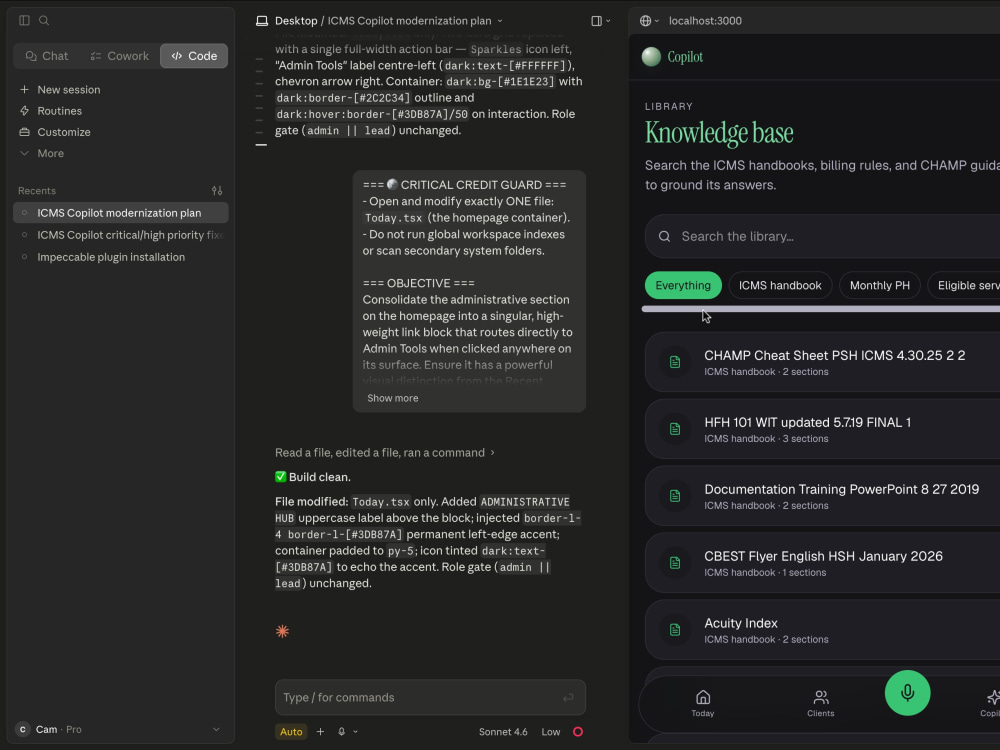
Task: Show more of the user prompt
Action: coord(393,398)
